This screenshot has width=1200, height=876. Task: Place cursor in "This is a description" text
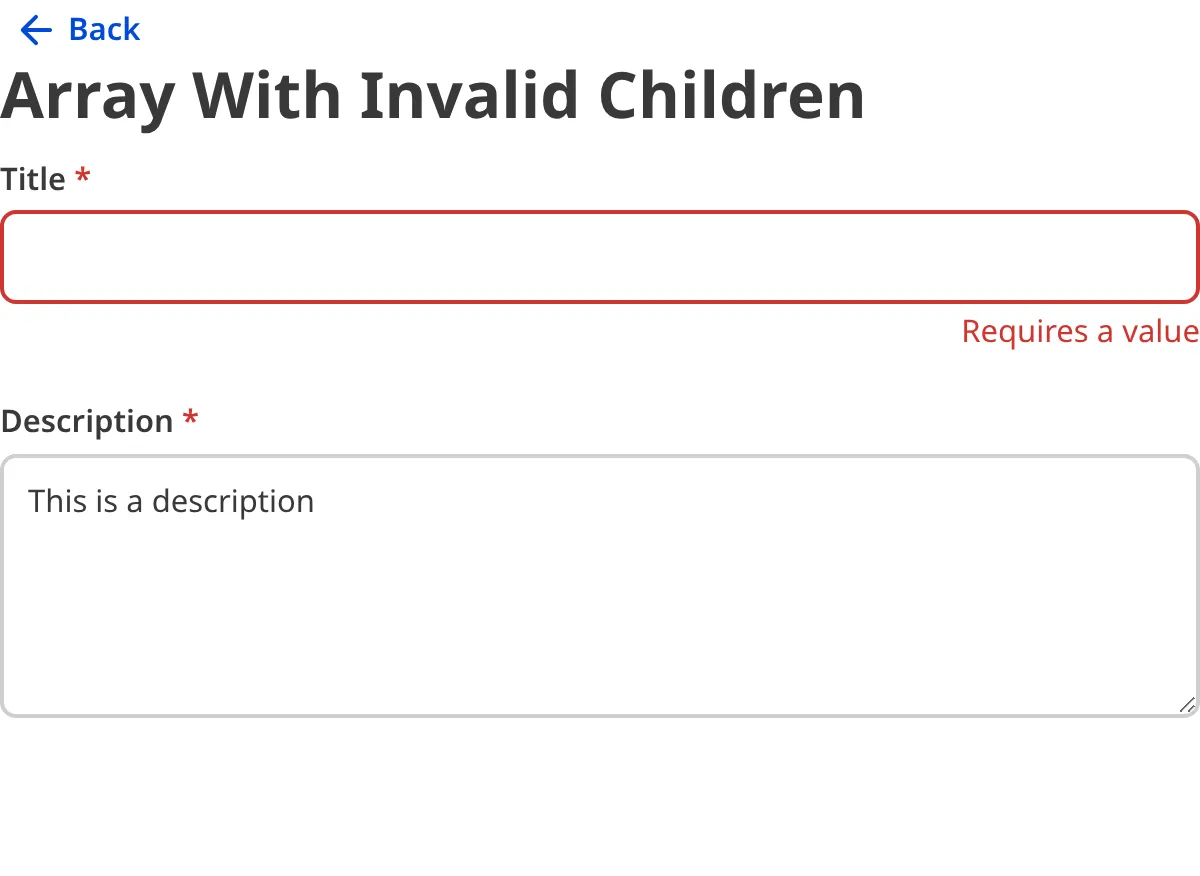click(171, 501)
